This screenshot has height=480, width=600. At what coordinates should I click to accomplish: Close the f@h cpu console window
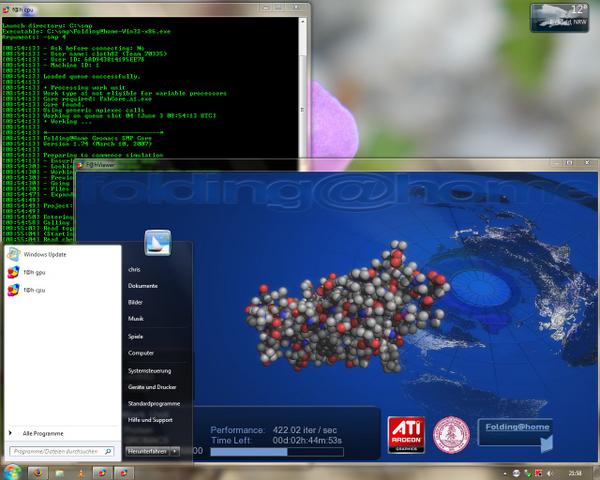pos(297,7)
